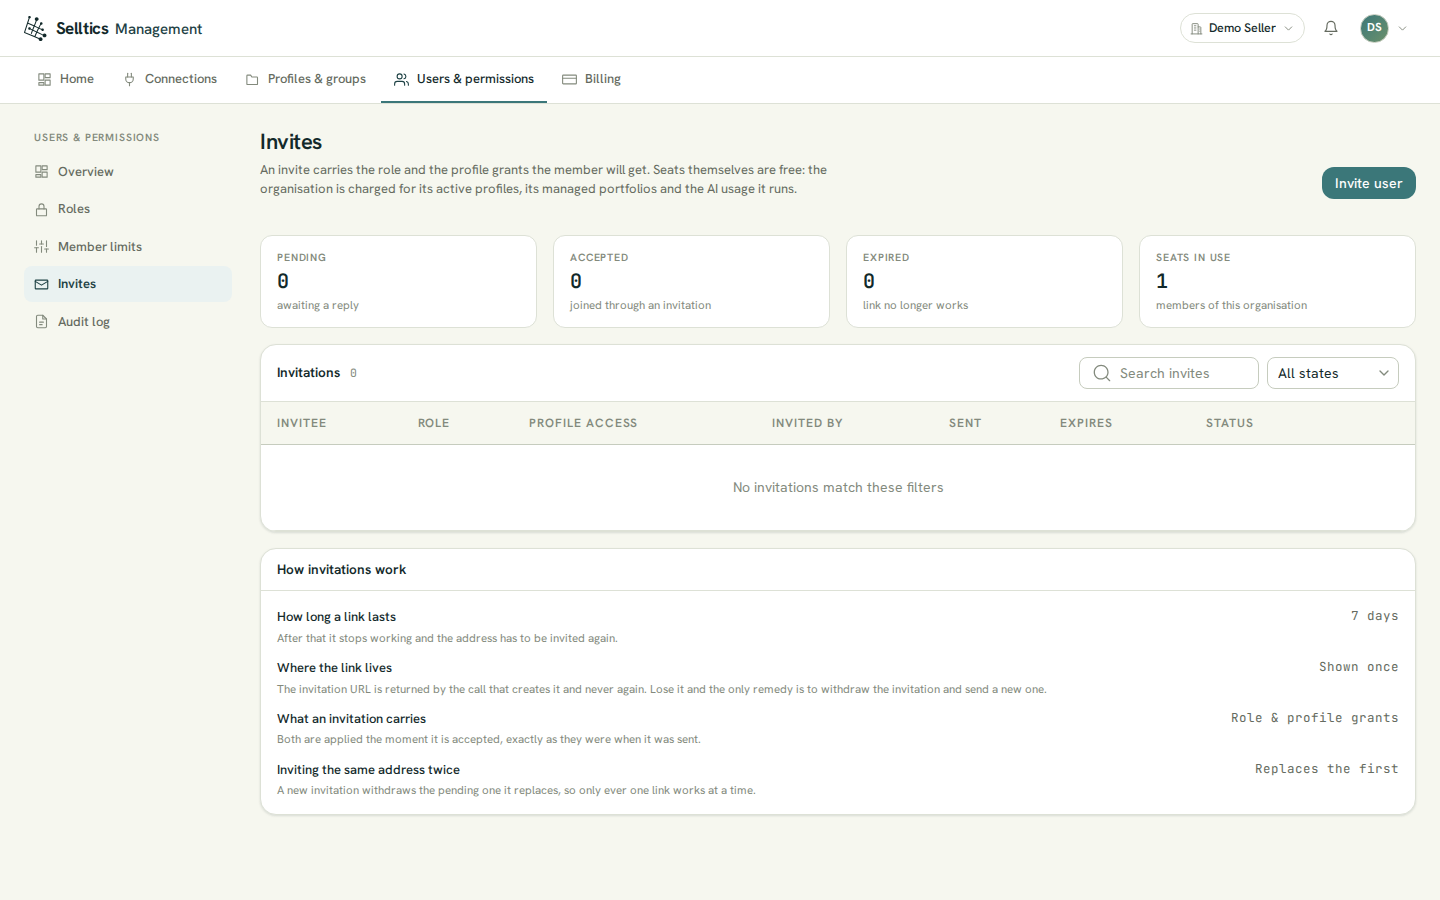Click the Home tab grid icon
Viewport: 1440px width, 900px height.
[44, 79]
